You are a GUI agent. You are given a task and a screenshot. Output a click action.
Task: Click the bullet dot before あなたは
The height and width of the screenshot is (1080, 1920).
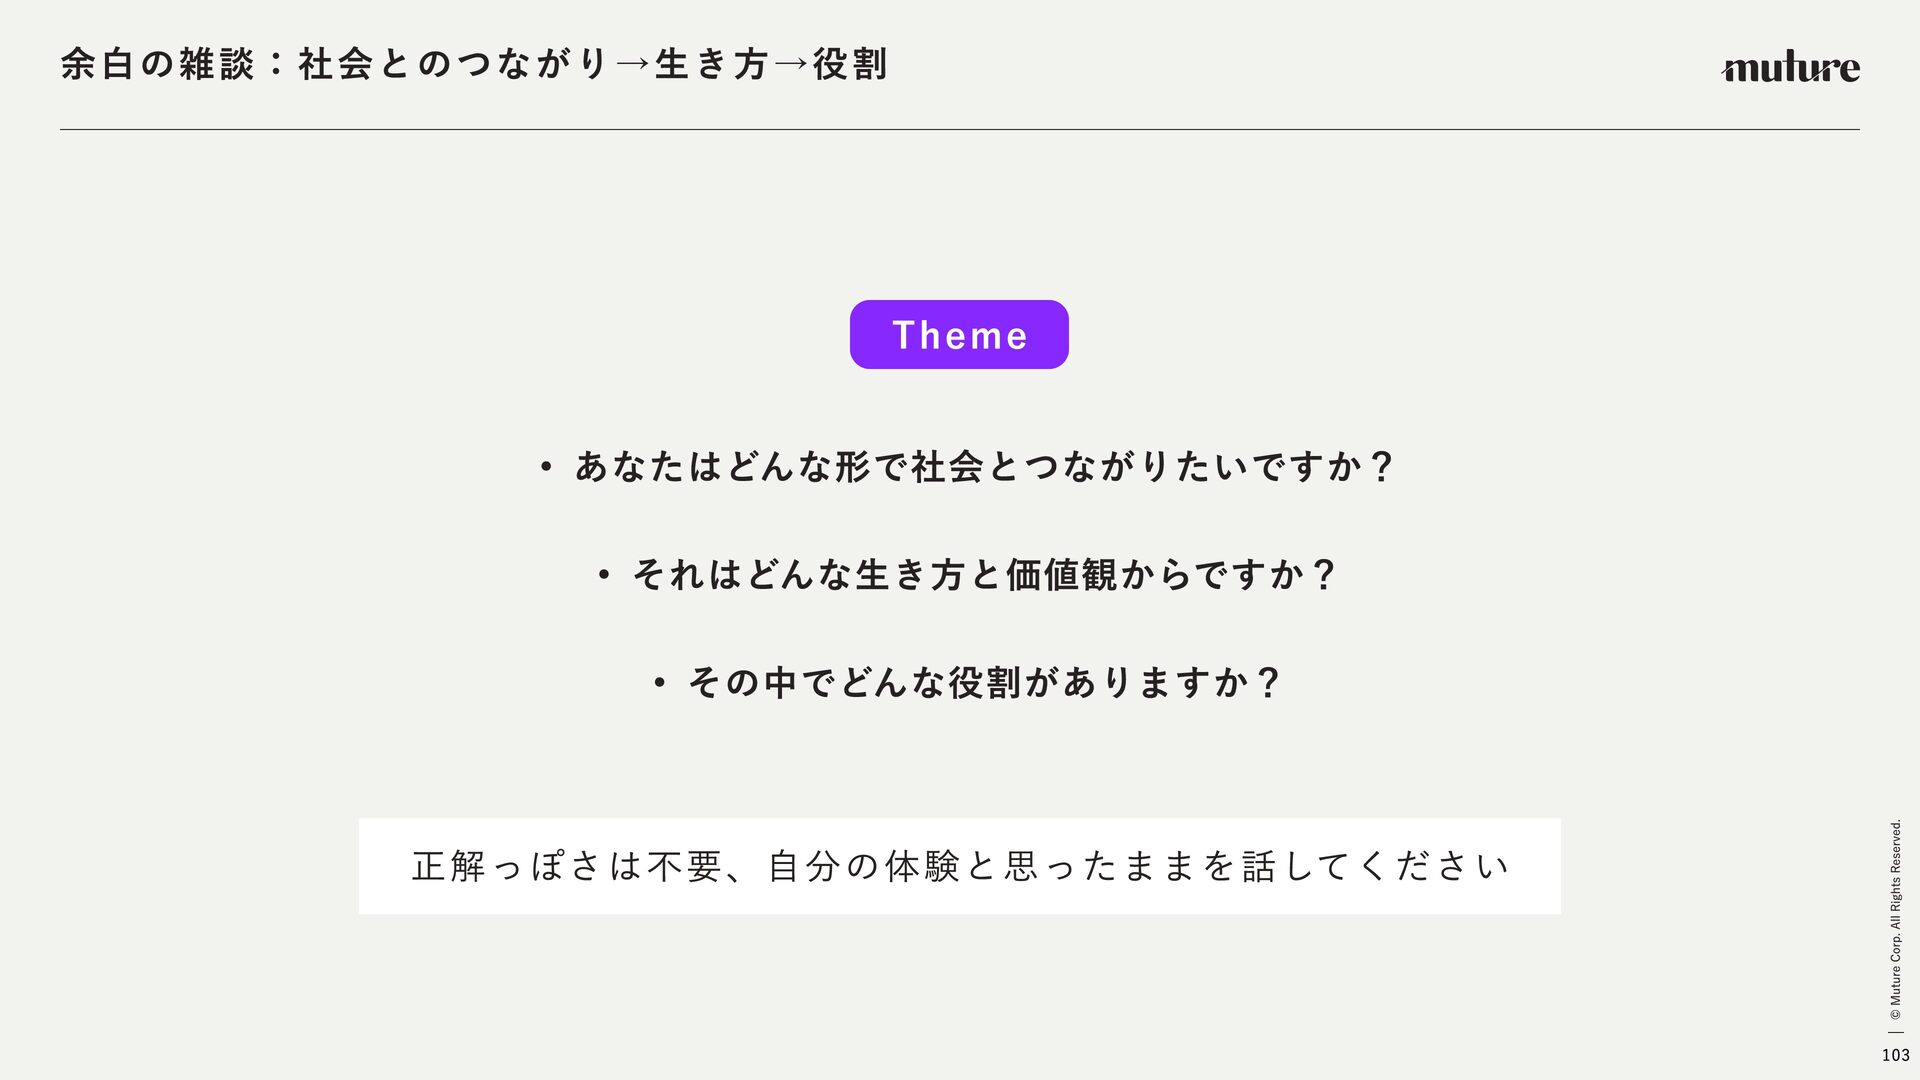tap(546, 467)
